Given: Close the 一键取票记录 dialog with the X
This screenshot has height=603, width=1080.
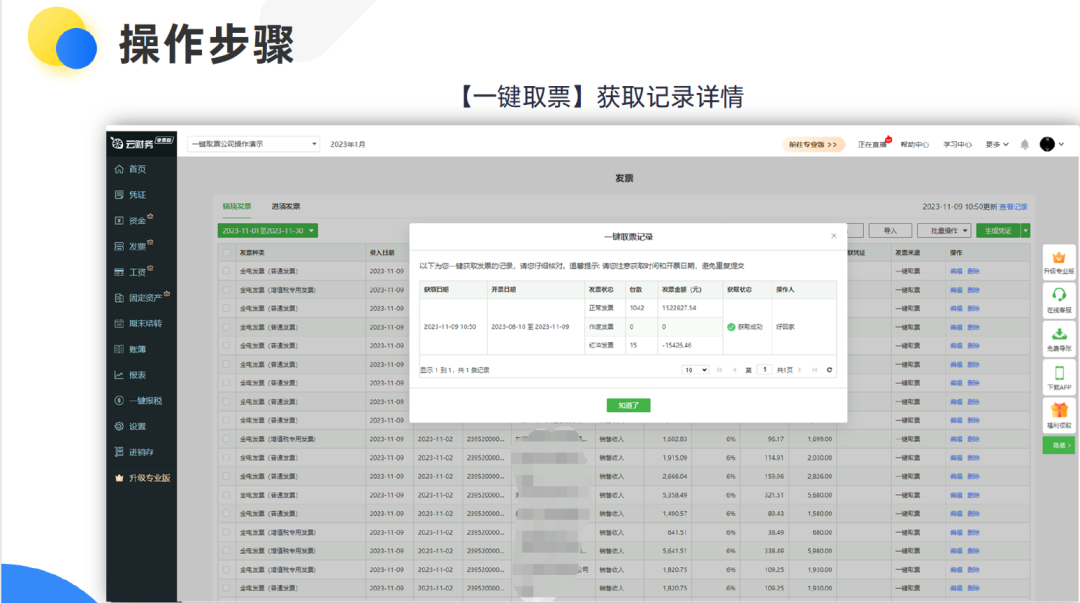Looking at the screenshot, I should [x=833, y=236].
